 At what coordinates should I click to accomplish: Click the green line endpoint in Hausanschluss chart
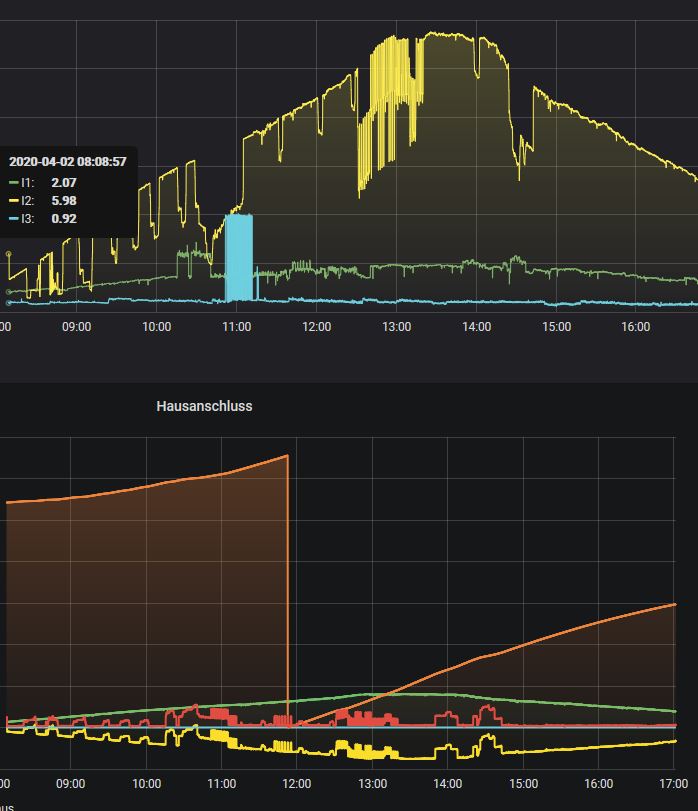click(675, 712)
